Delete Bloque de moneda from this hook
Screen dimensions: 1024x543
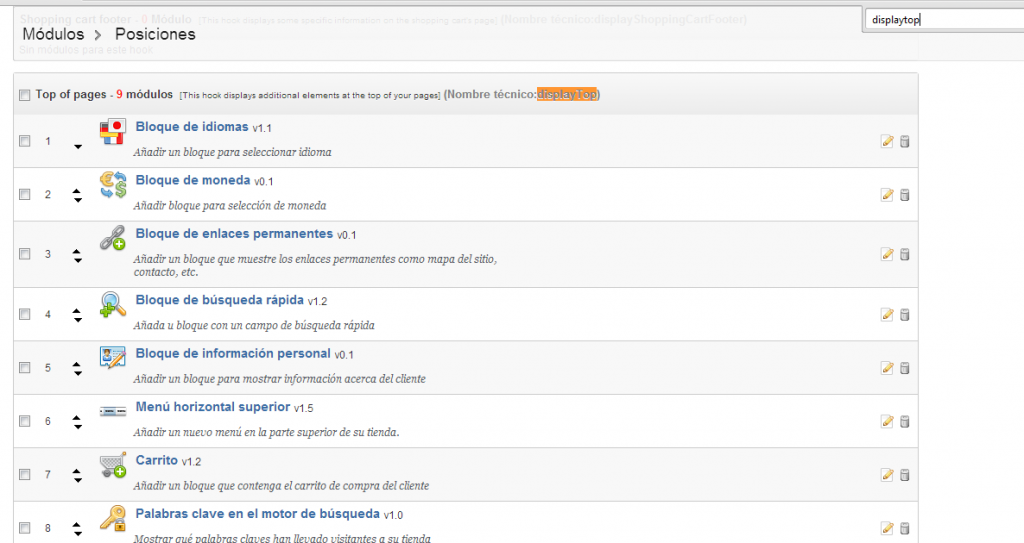[904, 195]
